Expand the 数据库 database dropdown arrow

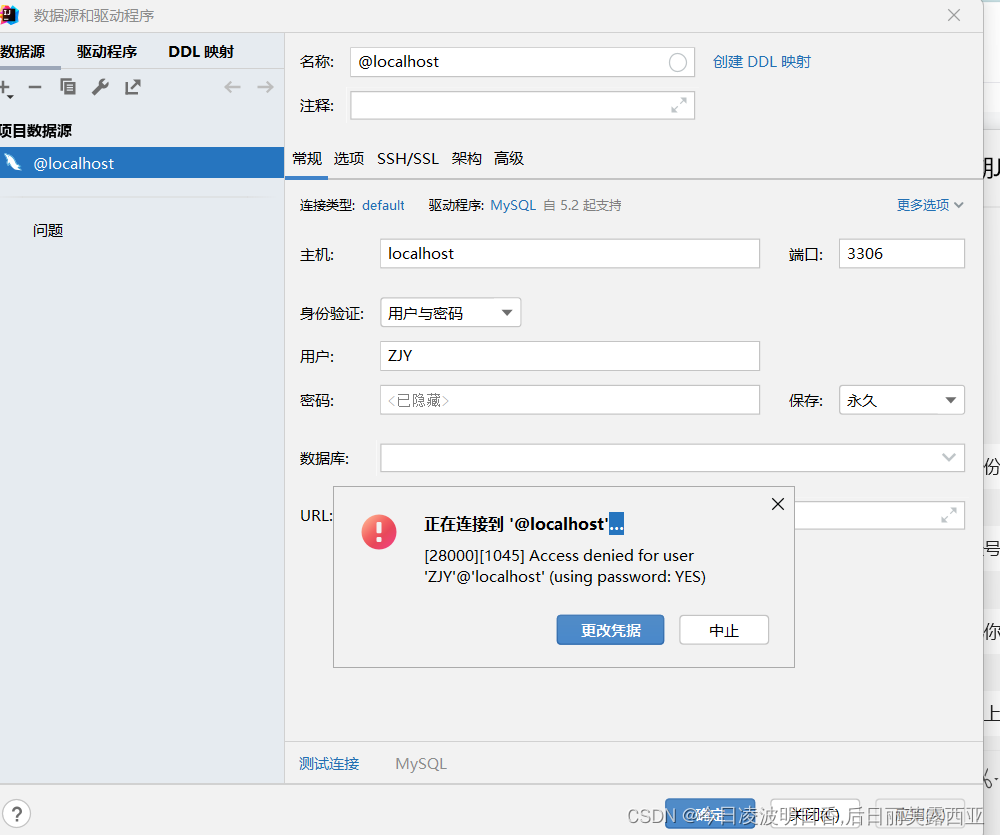(x=949, y=457)
